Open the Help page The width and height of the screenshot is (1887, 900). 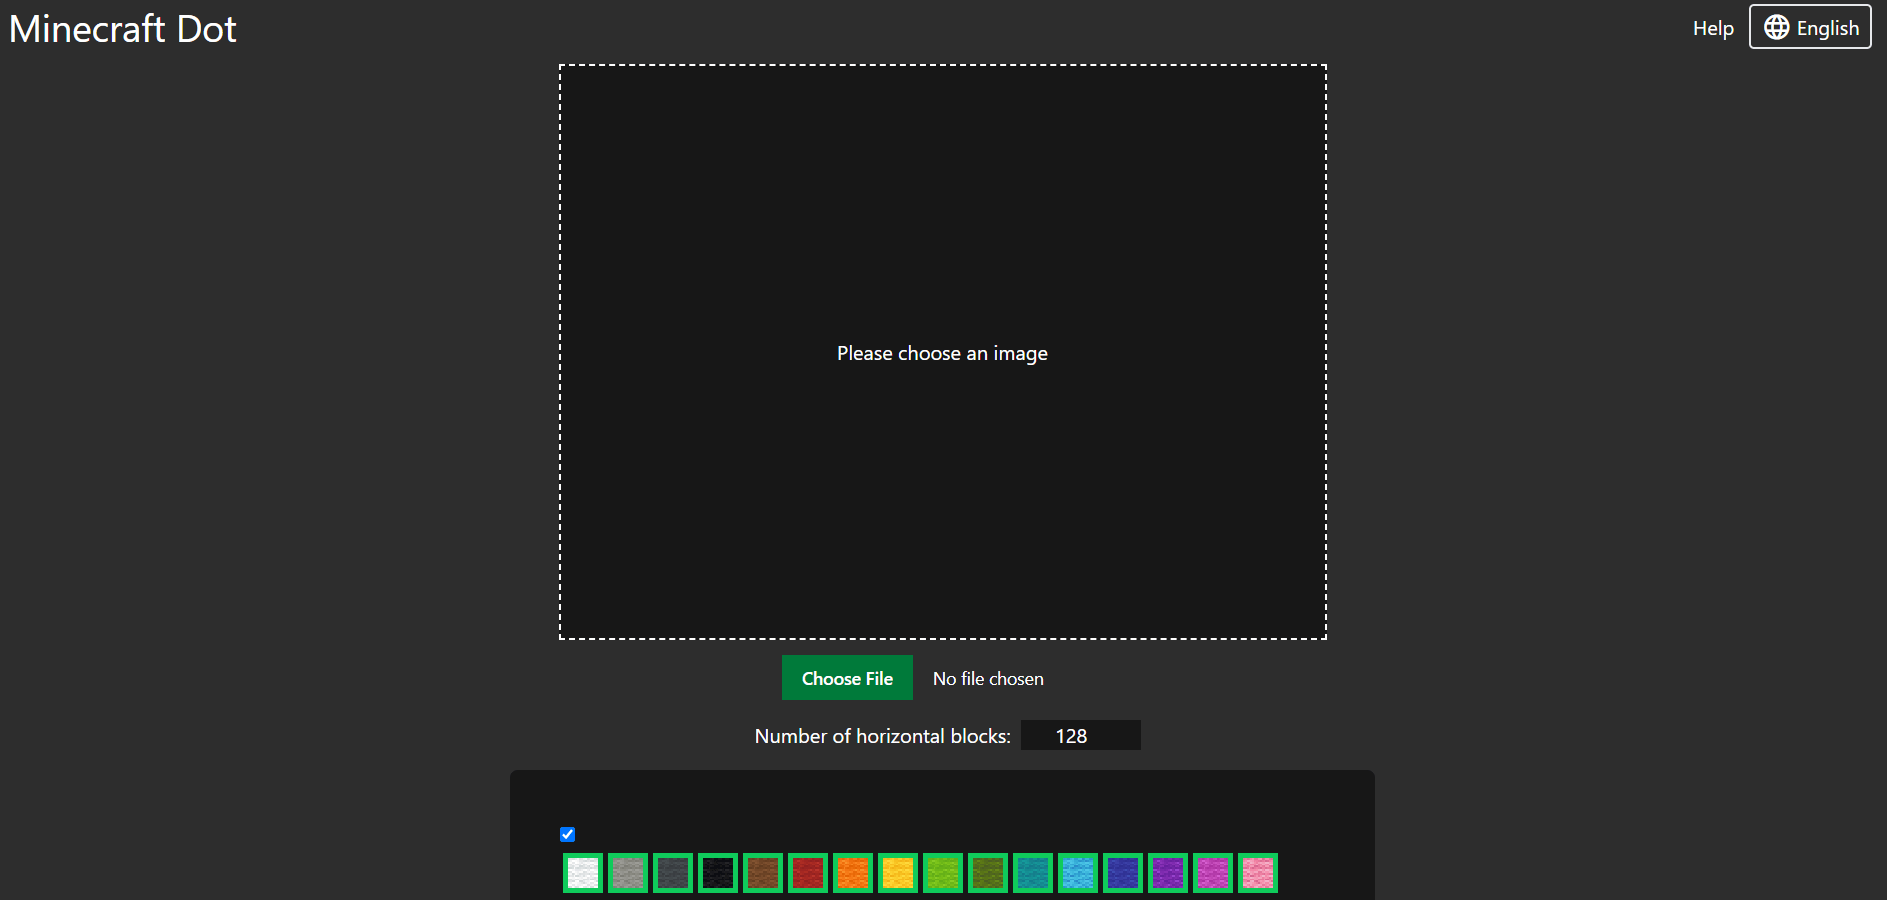point(1712,28)
